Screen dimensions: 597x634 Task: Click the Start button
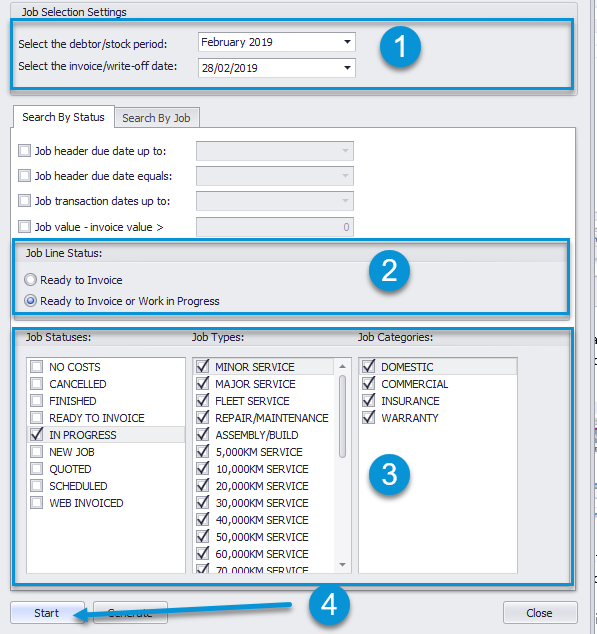click(47, 613)
